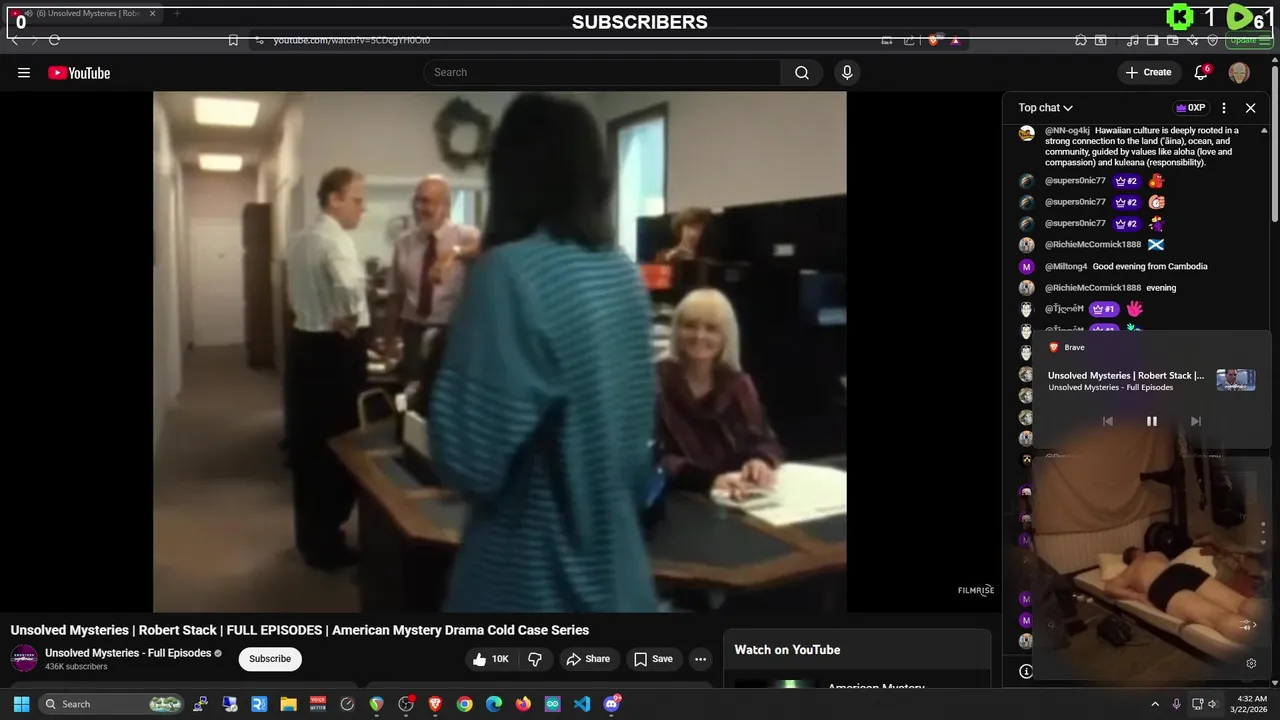This screenshot has width=1280, height=720.
Task: Expand the Top chat dropdown
Action: [x=1046, y=108]
